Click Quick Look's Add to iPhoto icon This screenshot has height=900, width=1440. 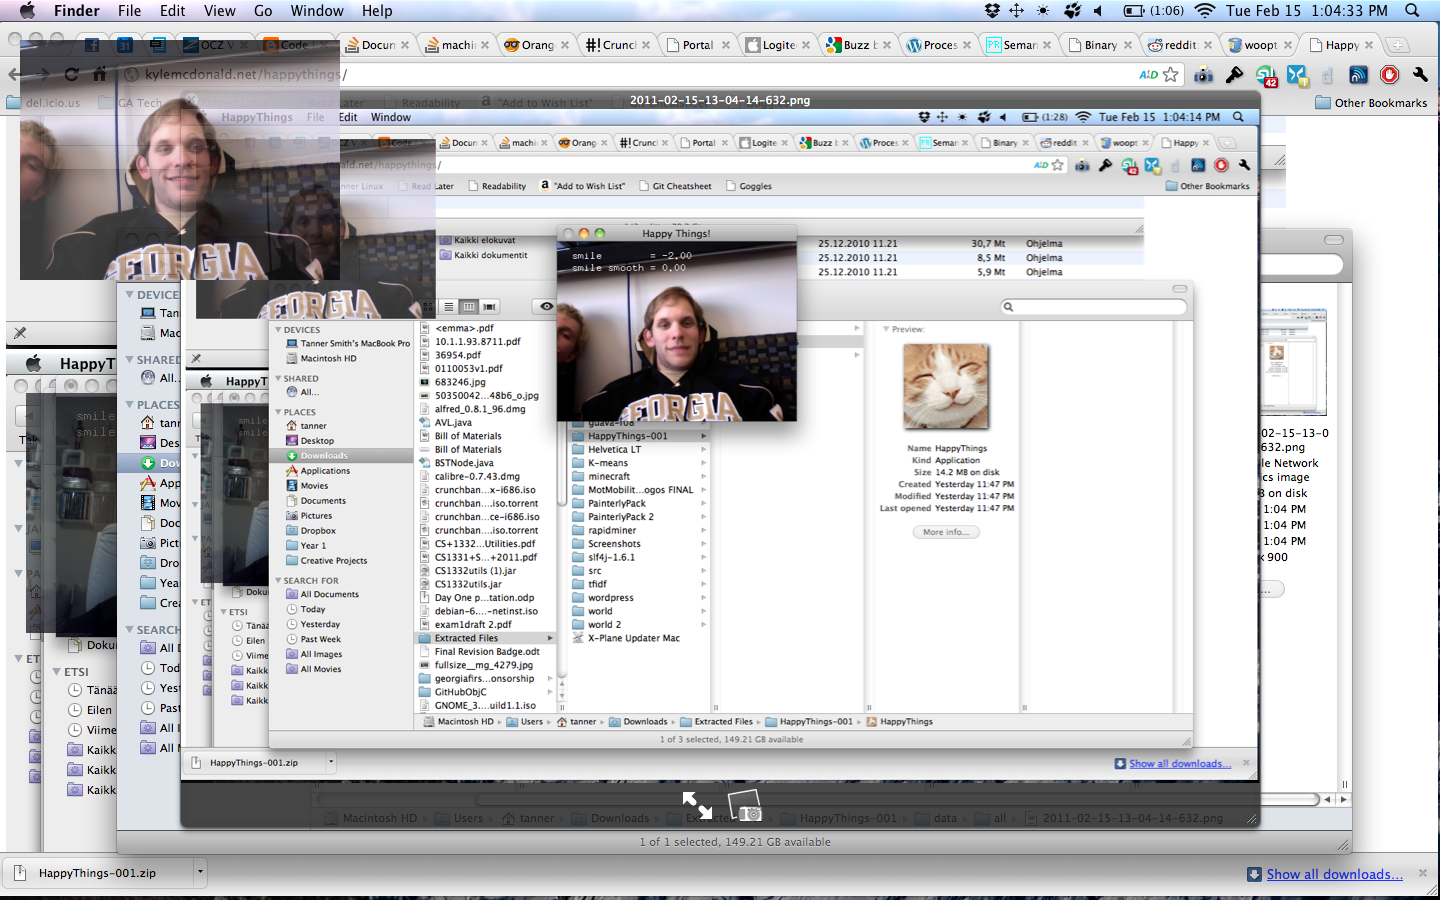[745, 806]
